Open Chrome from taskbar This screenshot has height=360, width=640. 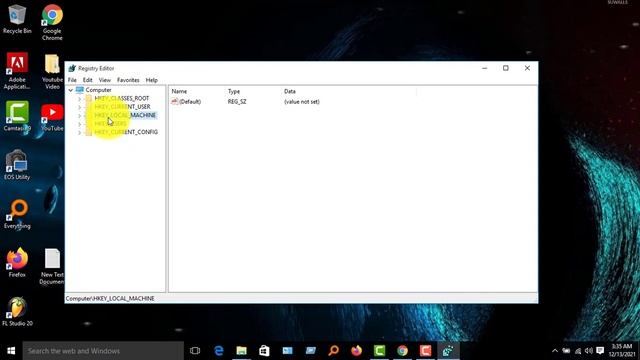[402, 351]
